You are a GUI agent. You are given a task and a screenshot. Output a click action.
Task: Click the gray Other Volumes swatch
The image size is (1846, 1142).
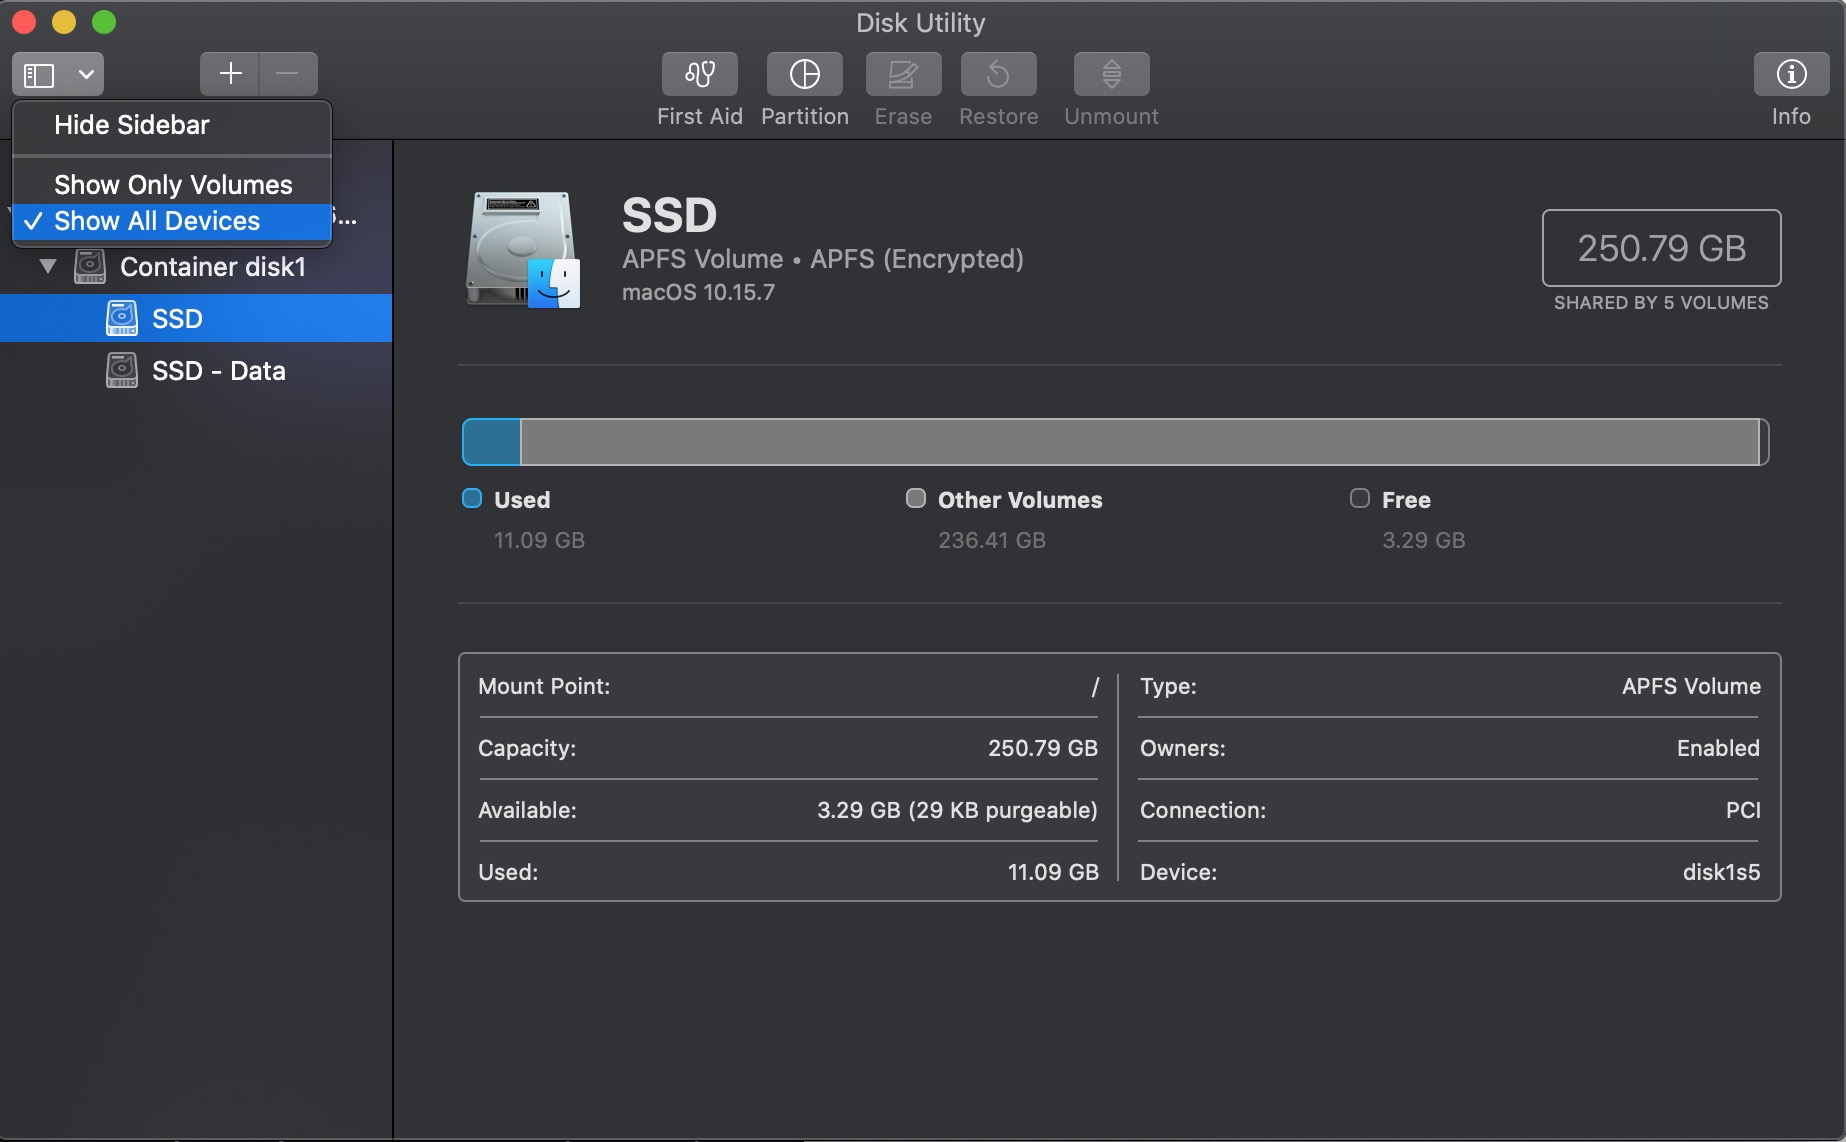point(916,498)
